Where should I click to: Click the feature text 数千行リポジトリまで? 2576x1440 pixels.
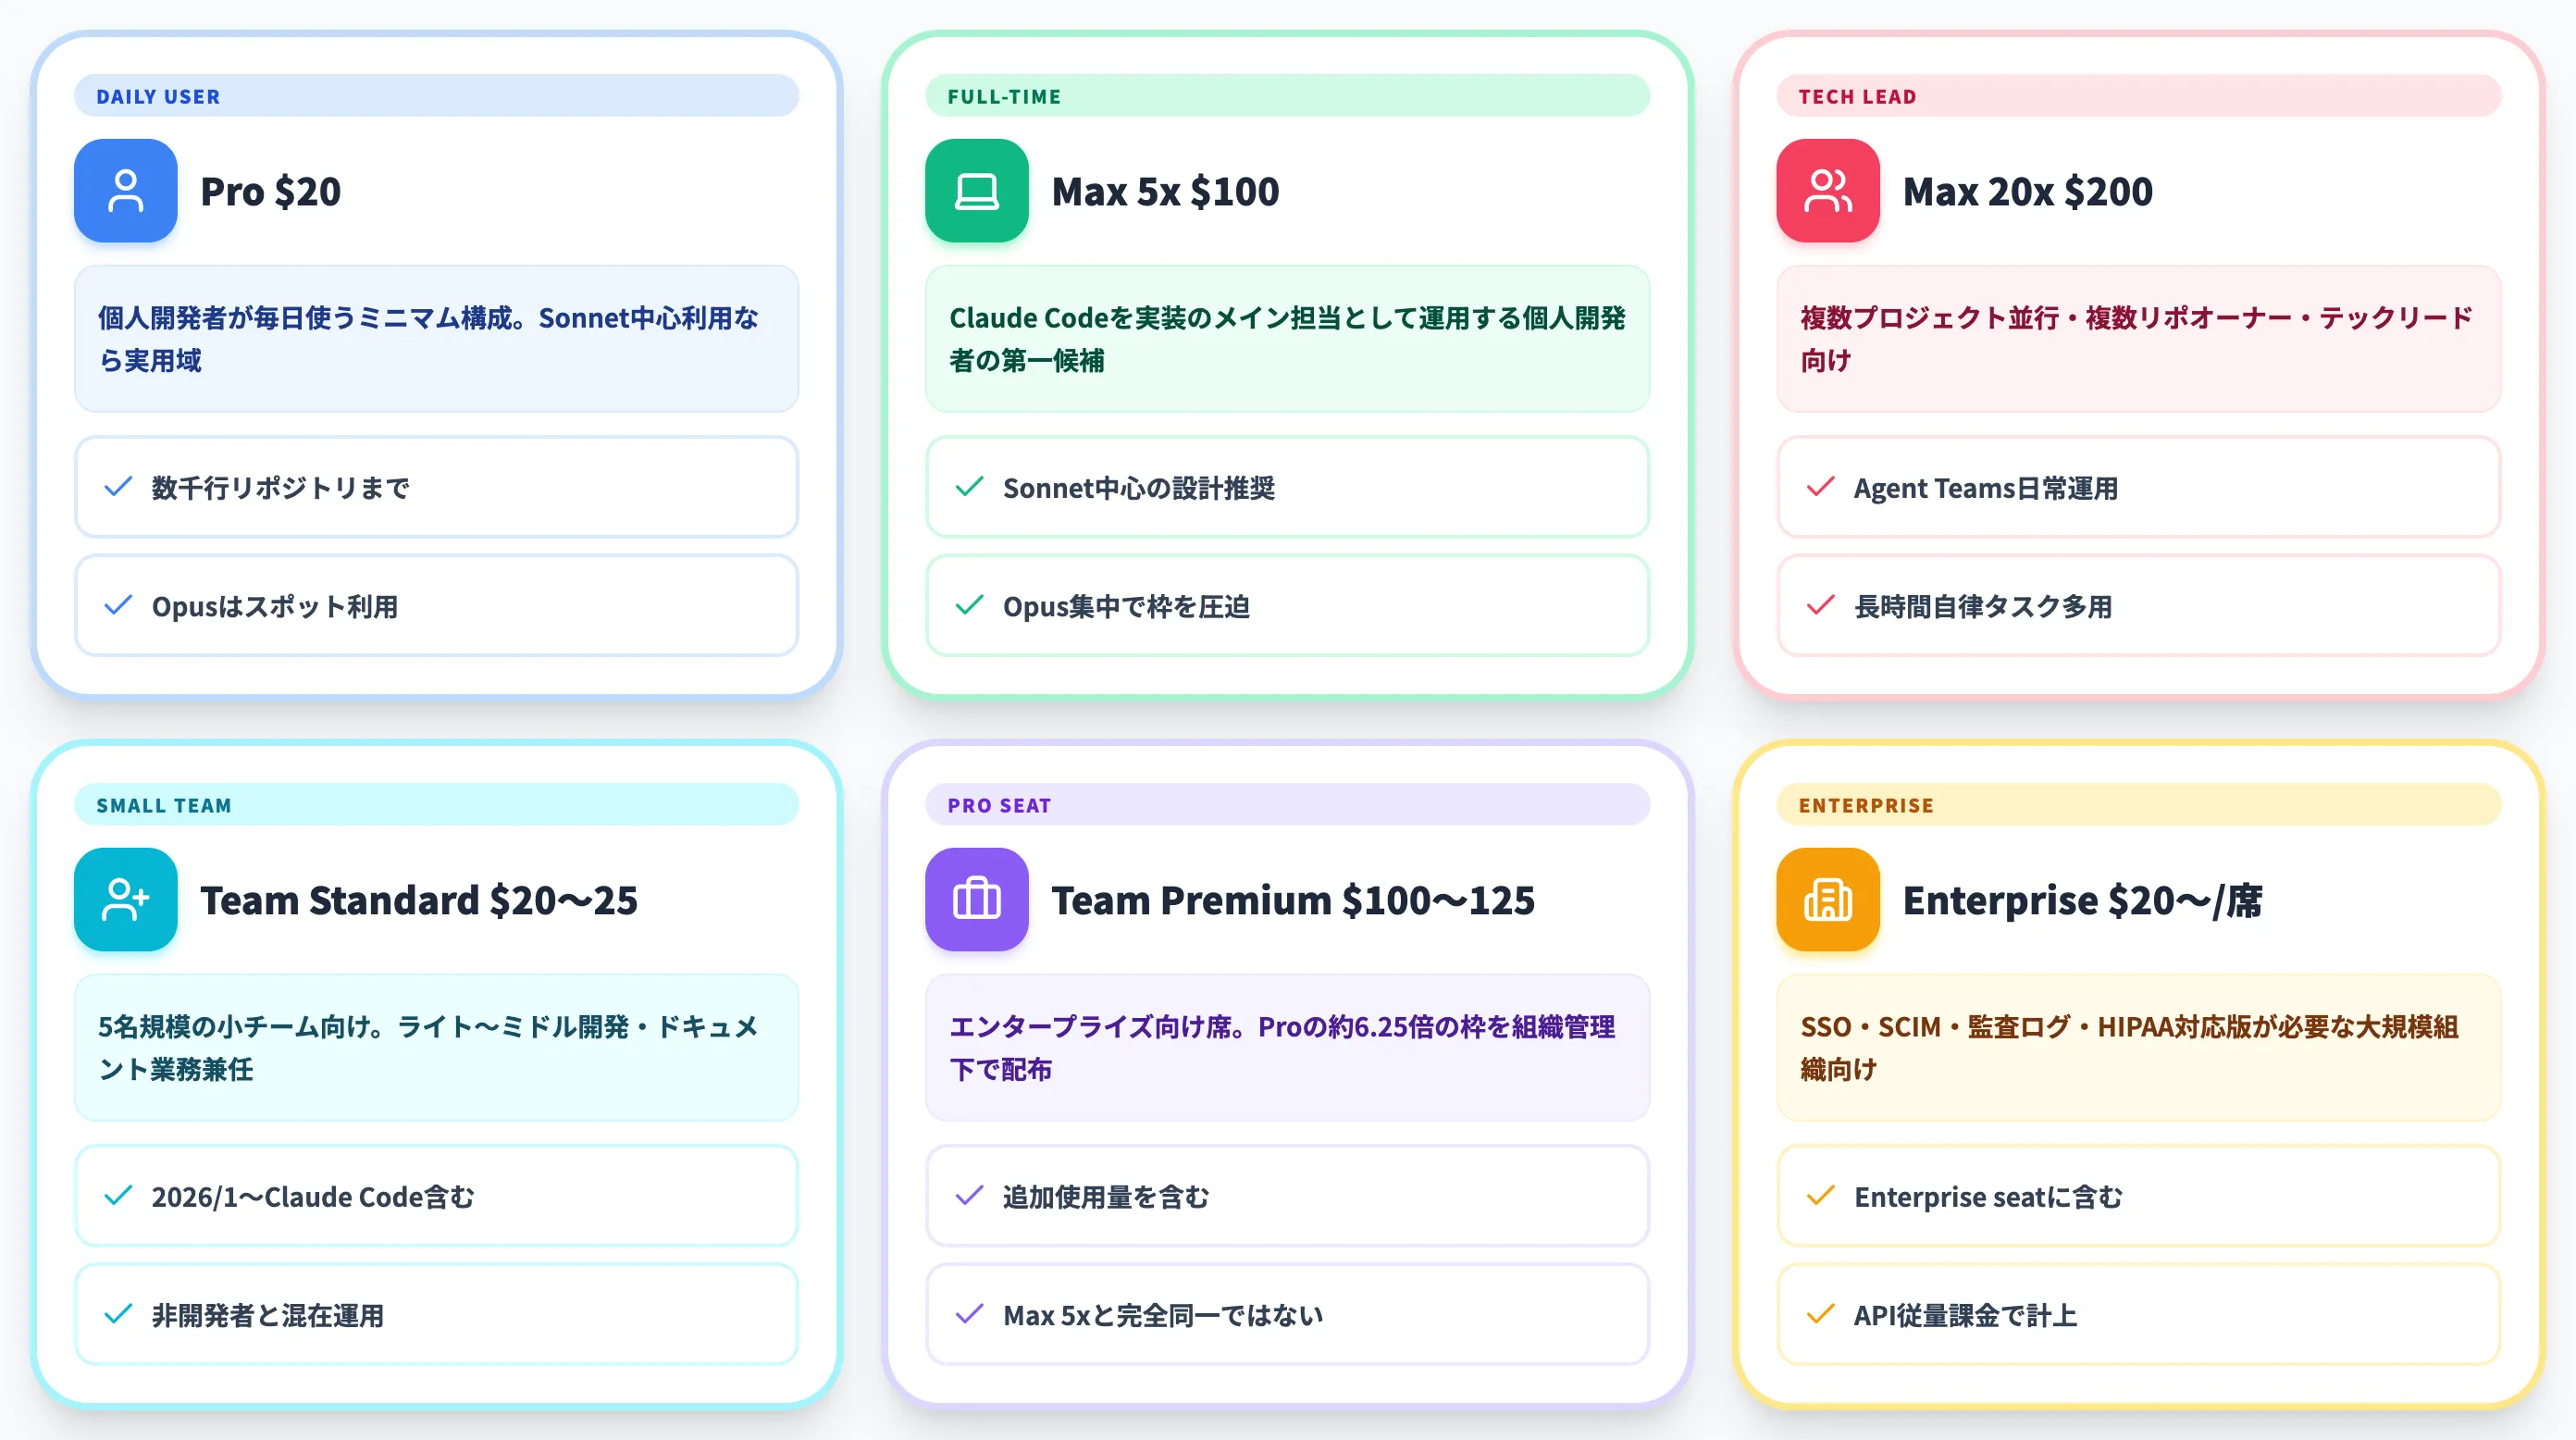(280, 488)
